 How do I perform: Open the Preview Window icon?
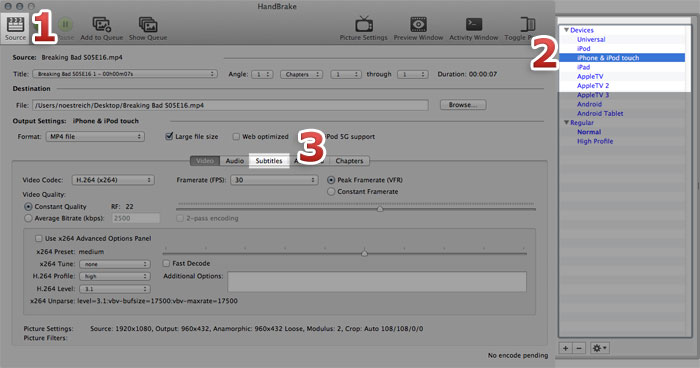[418, 25]
